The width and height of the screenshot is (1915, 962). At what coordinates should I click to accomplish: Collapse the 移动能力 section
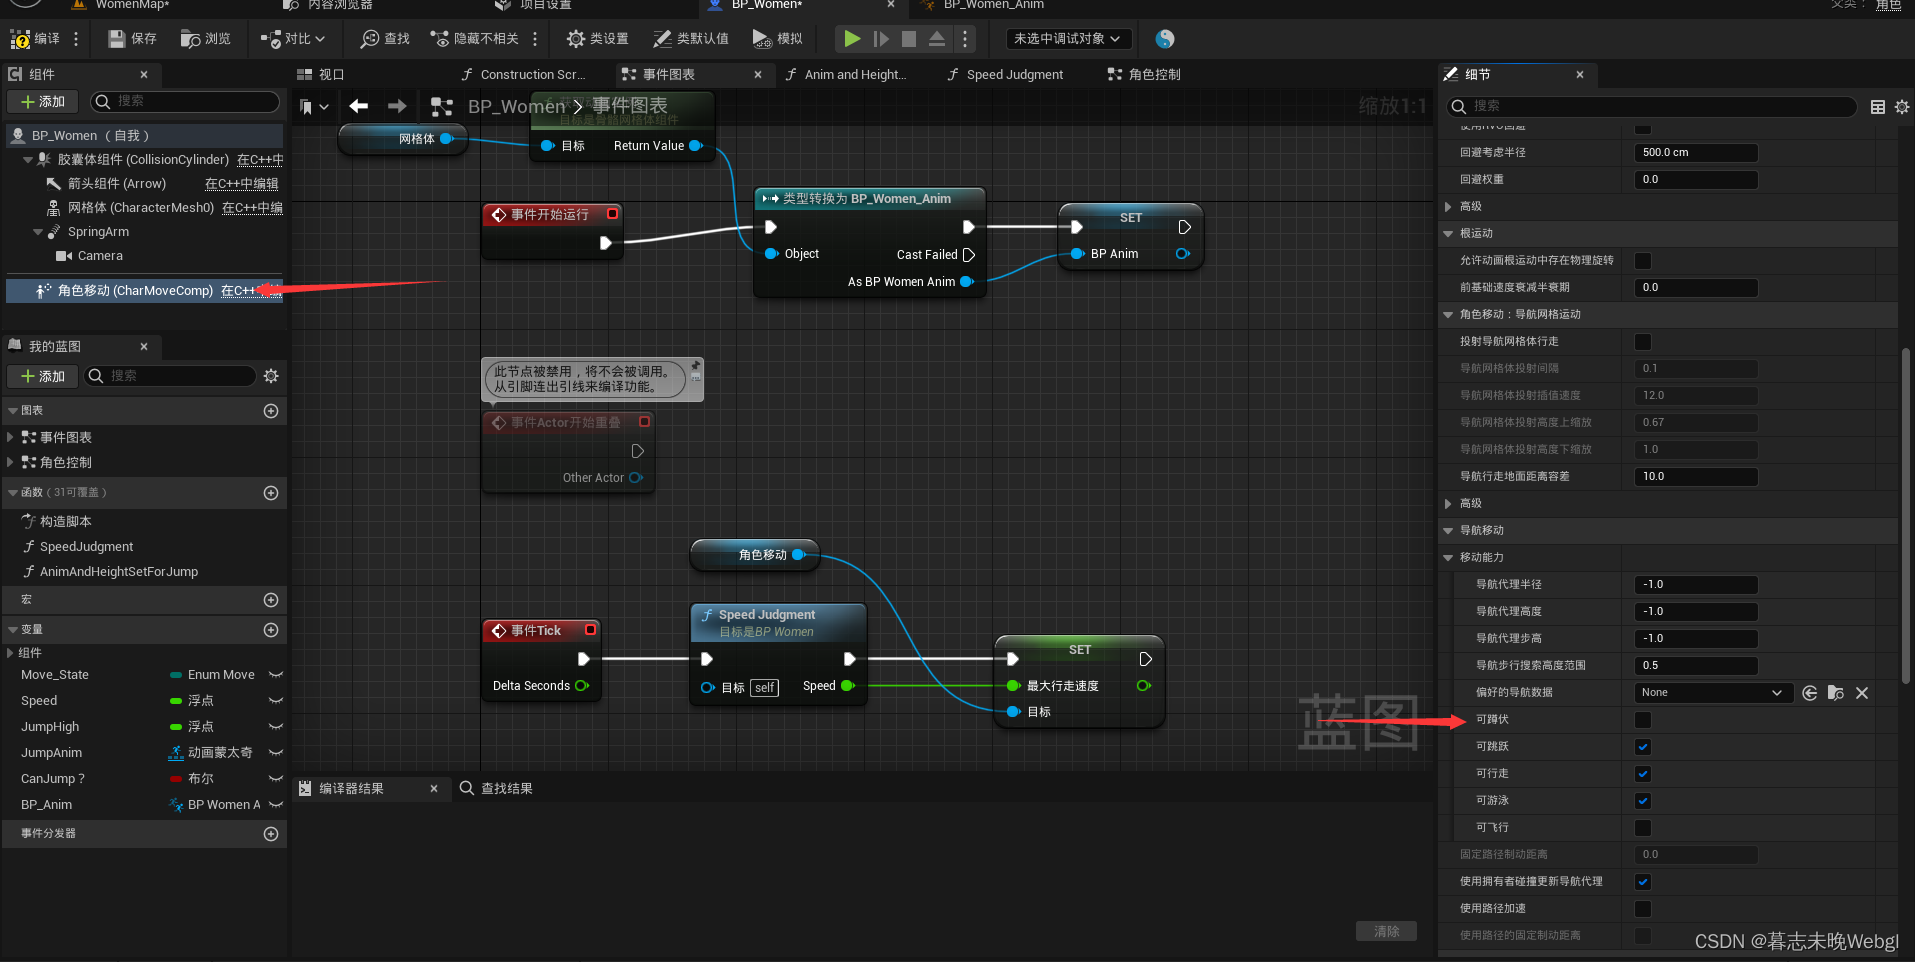point(1448,558)
